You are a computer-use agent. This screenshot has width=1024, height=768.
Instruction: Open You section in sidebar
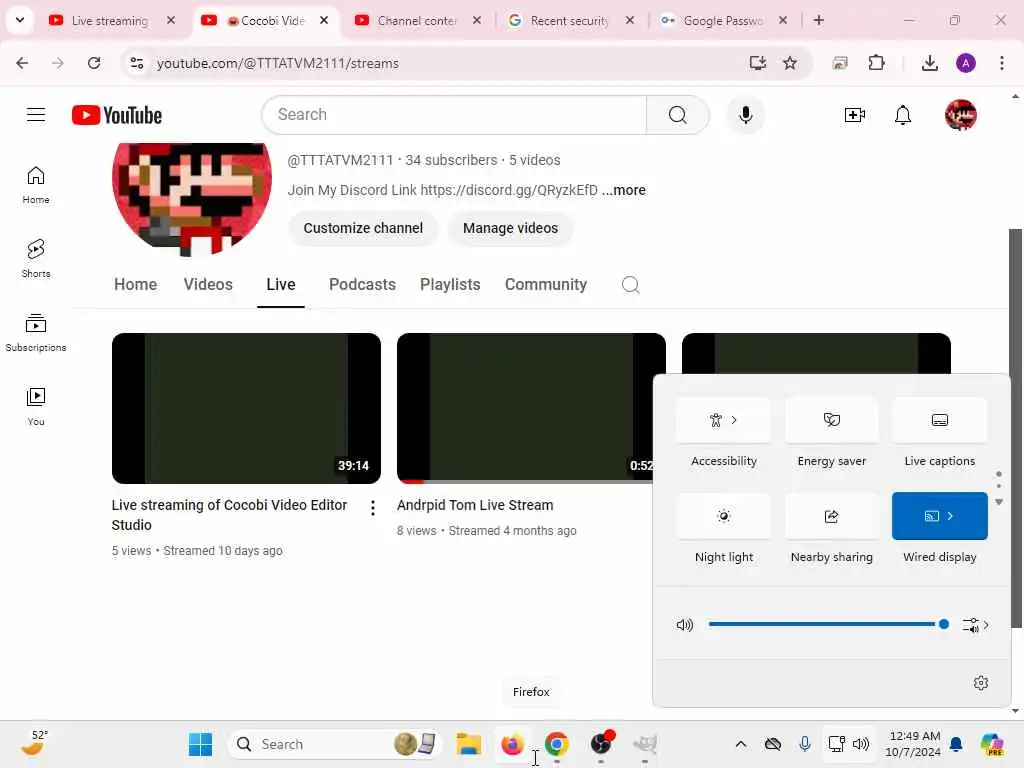pyautogui.click(x=36, y=406)
